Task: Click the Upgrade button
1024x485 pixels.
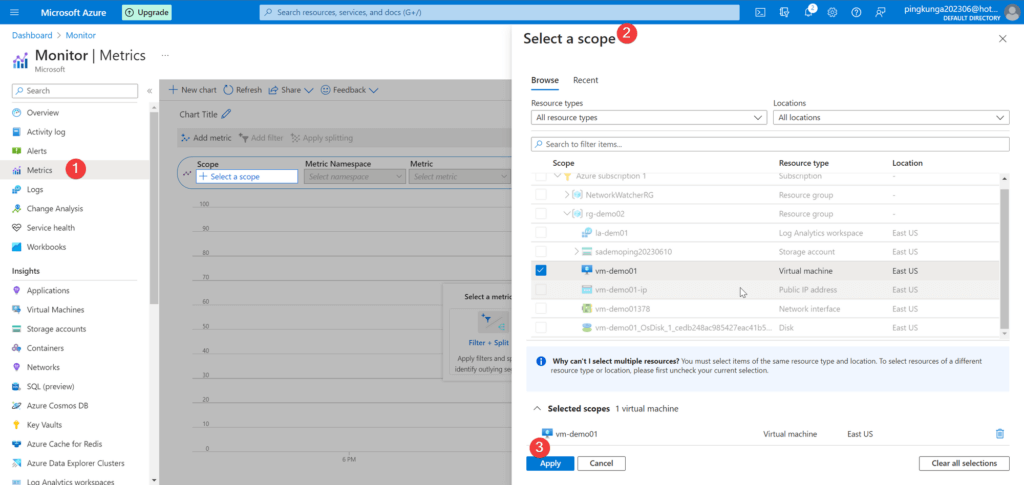Action: (147, 12)
